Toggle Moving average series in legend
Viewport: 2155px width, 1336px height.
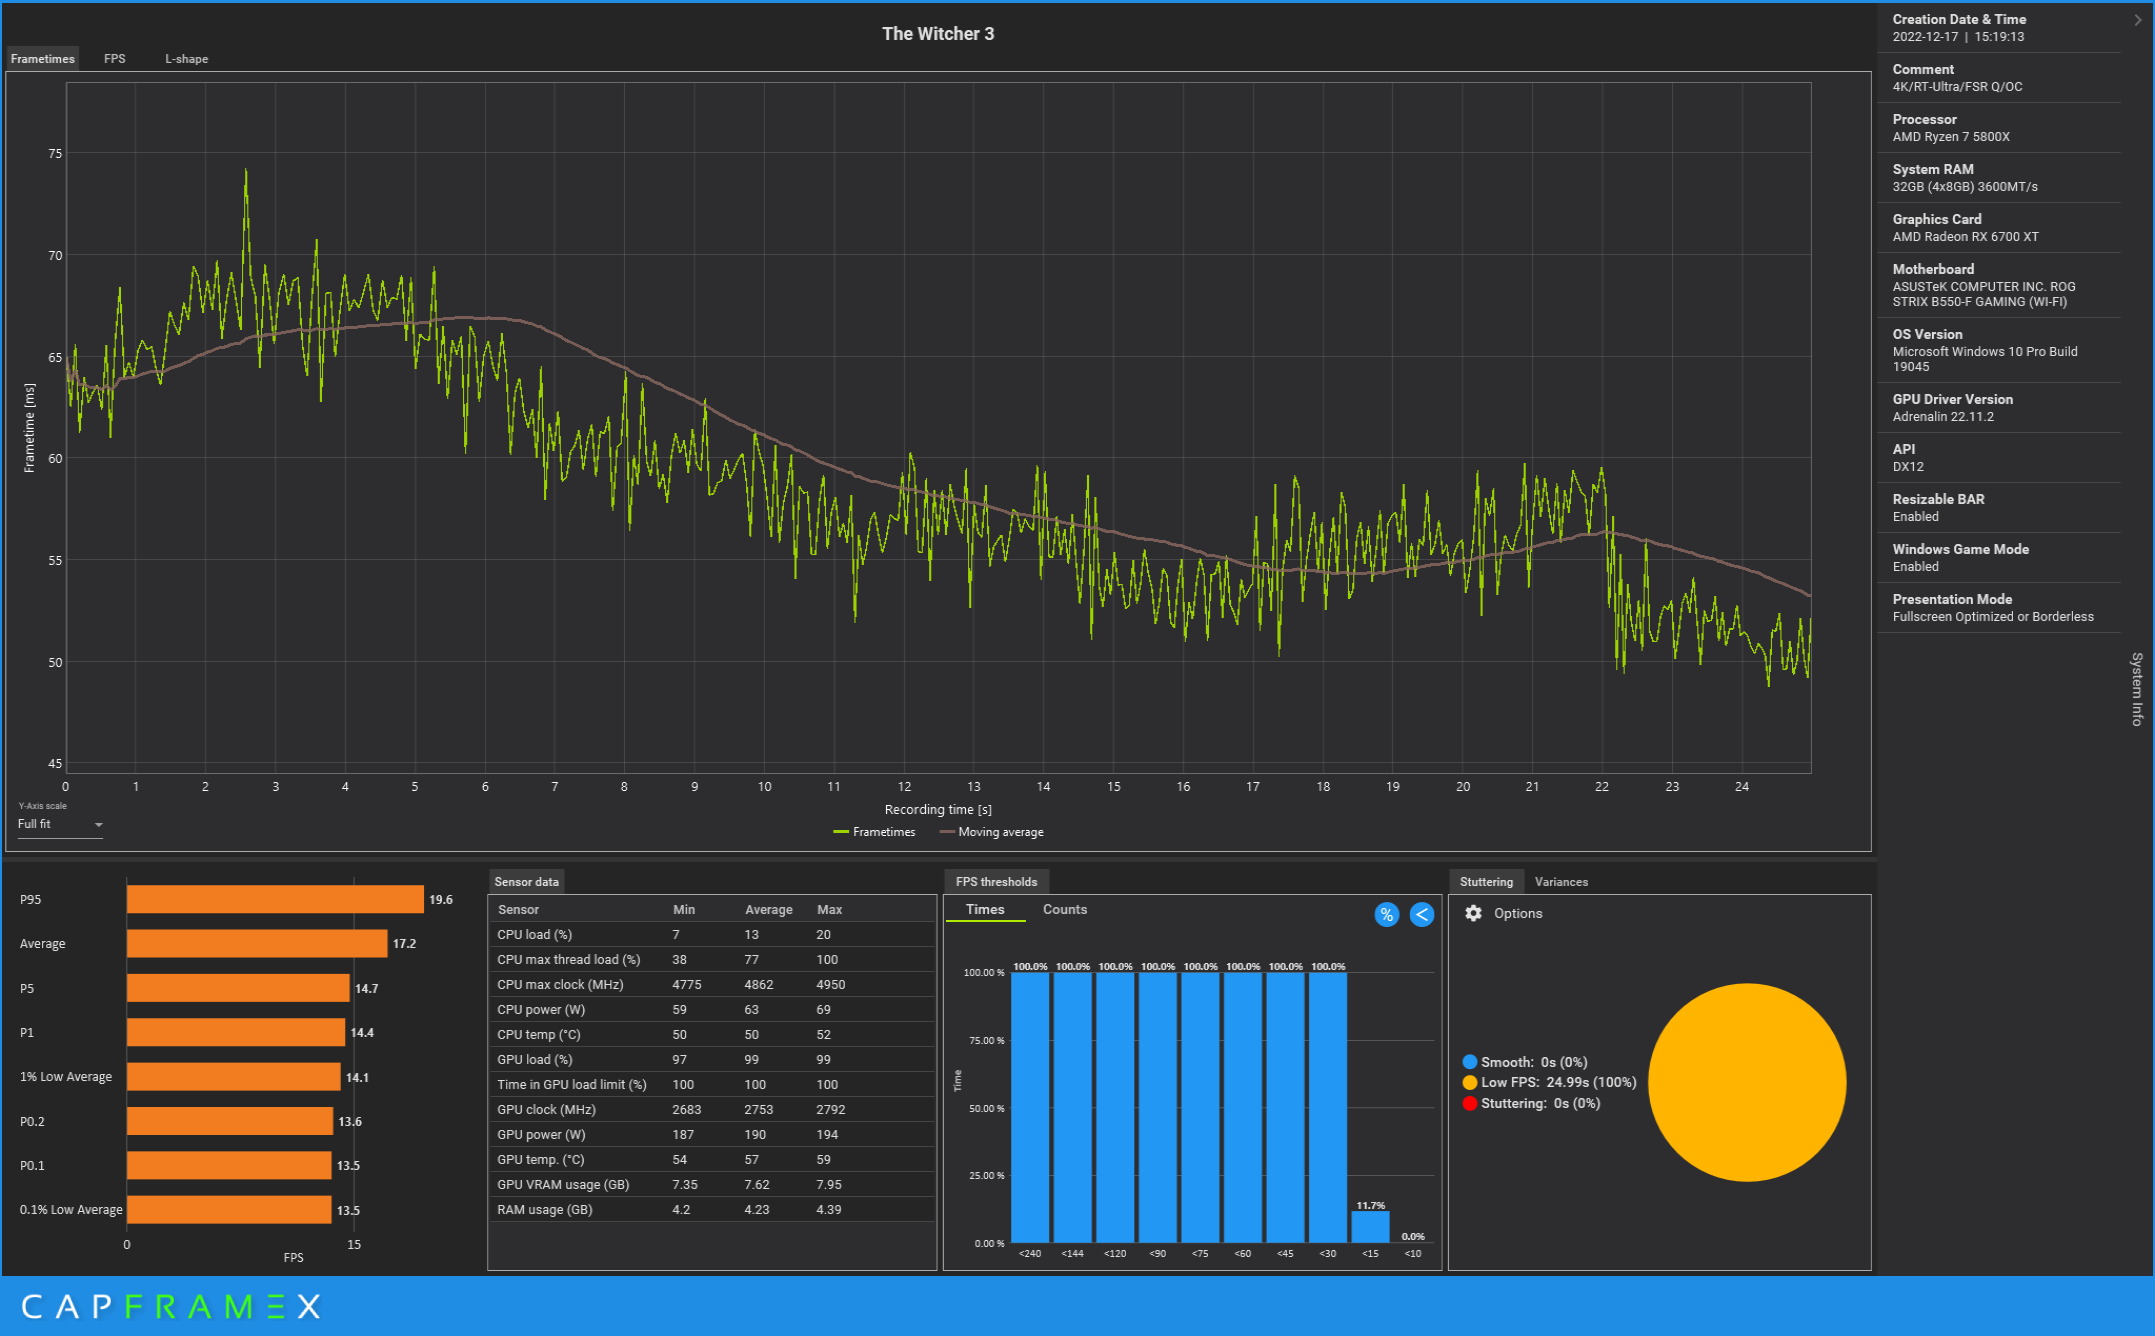tap(991, 832)
